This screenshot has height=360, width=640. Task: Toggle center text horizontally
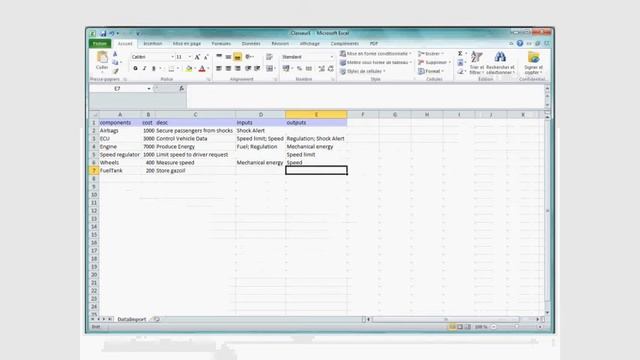228,69
